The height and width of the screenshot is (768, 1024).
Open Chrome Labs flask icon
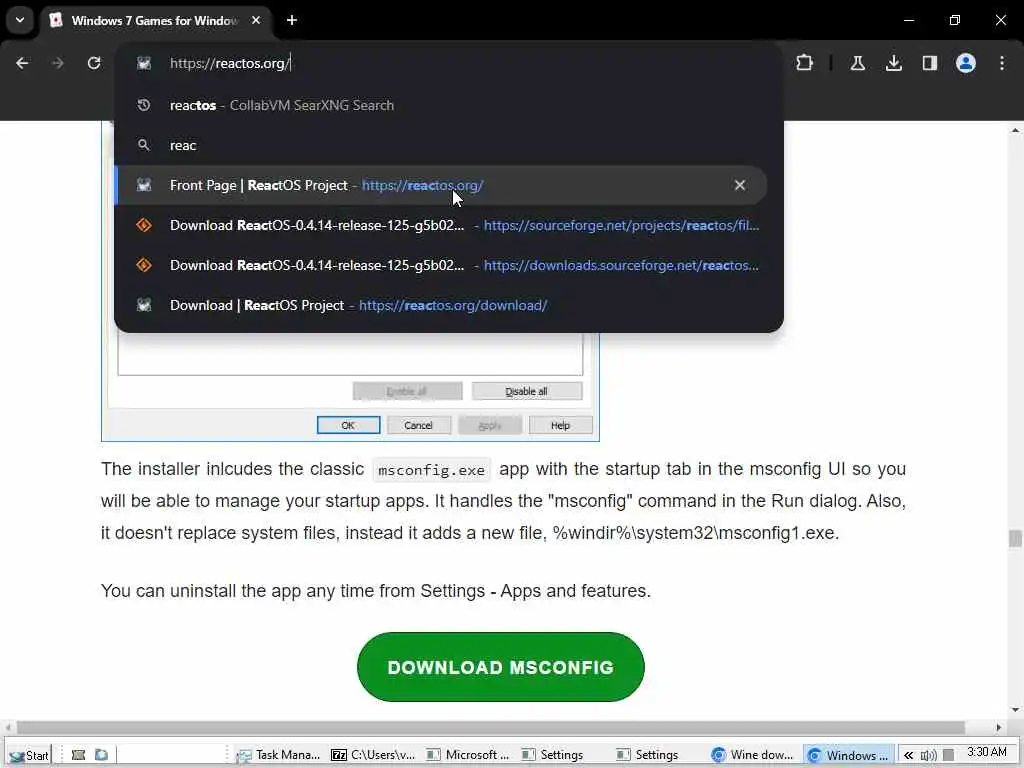(x=857, y=63)
